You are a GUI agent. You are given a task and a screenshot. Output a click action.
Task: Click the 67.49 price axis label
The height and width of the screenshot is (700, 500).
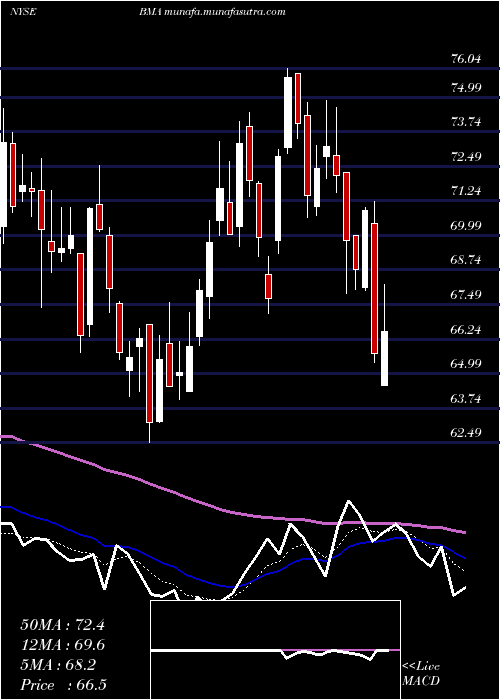click(467, 294)
